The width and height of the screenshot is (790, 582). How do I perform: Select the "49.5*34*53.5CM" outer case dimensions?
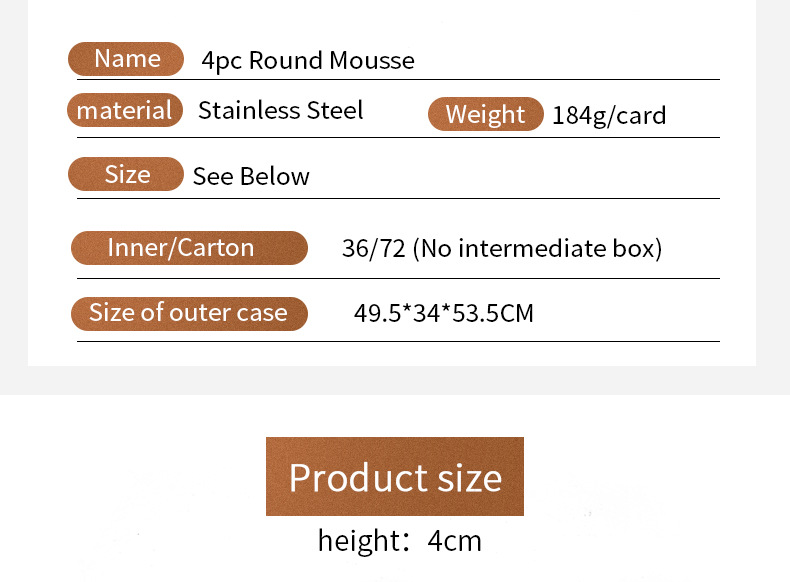[x=443, y=314]
